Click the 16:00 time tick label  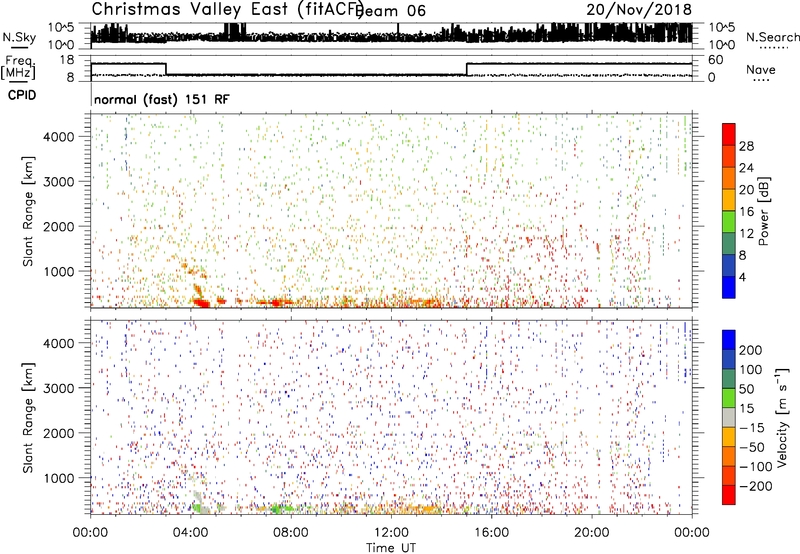[x=491, y=533]
